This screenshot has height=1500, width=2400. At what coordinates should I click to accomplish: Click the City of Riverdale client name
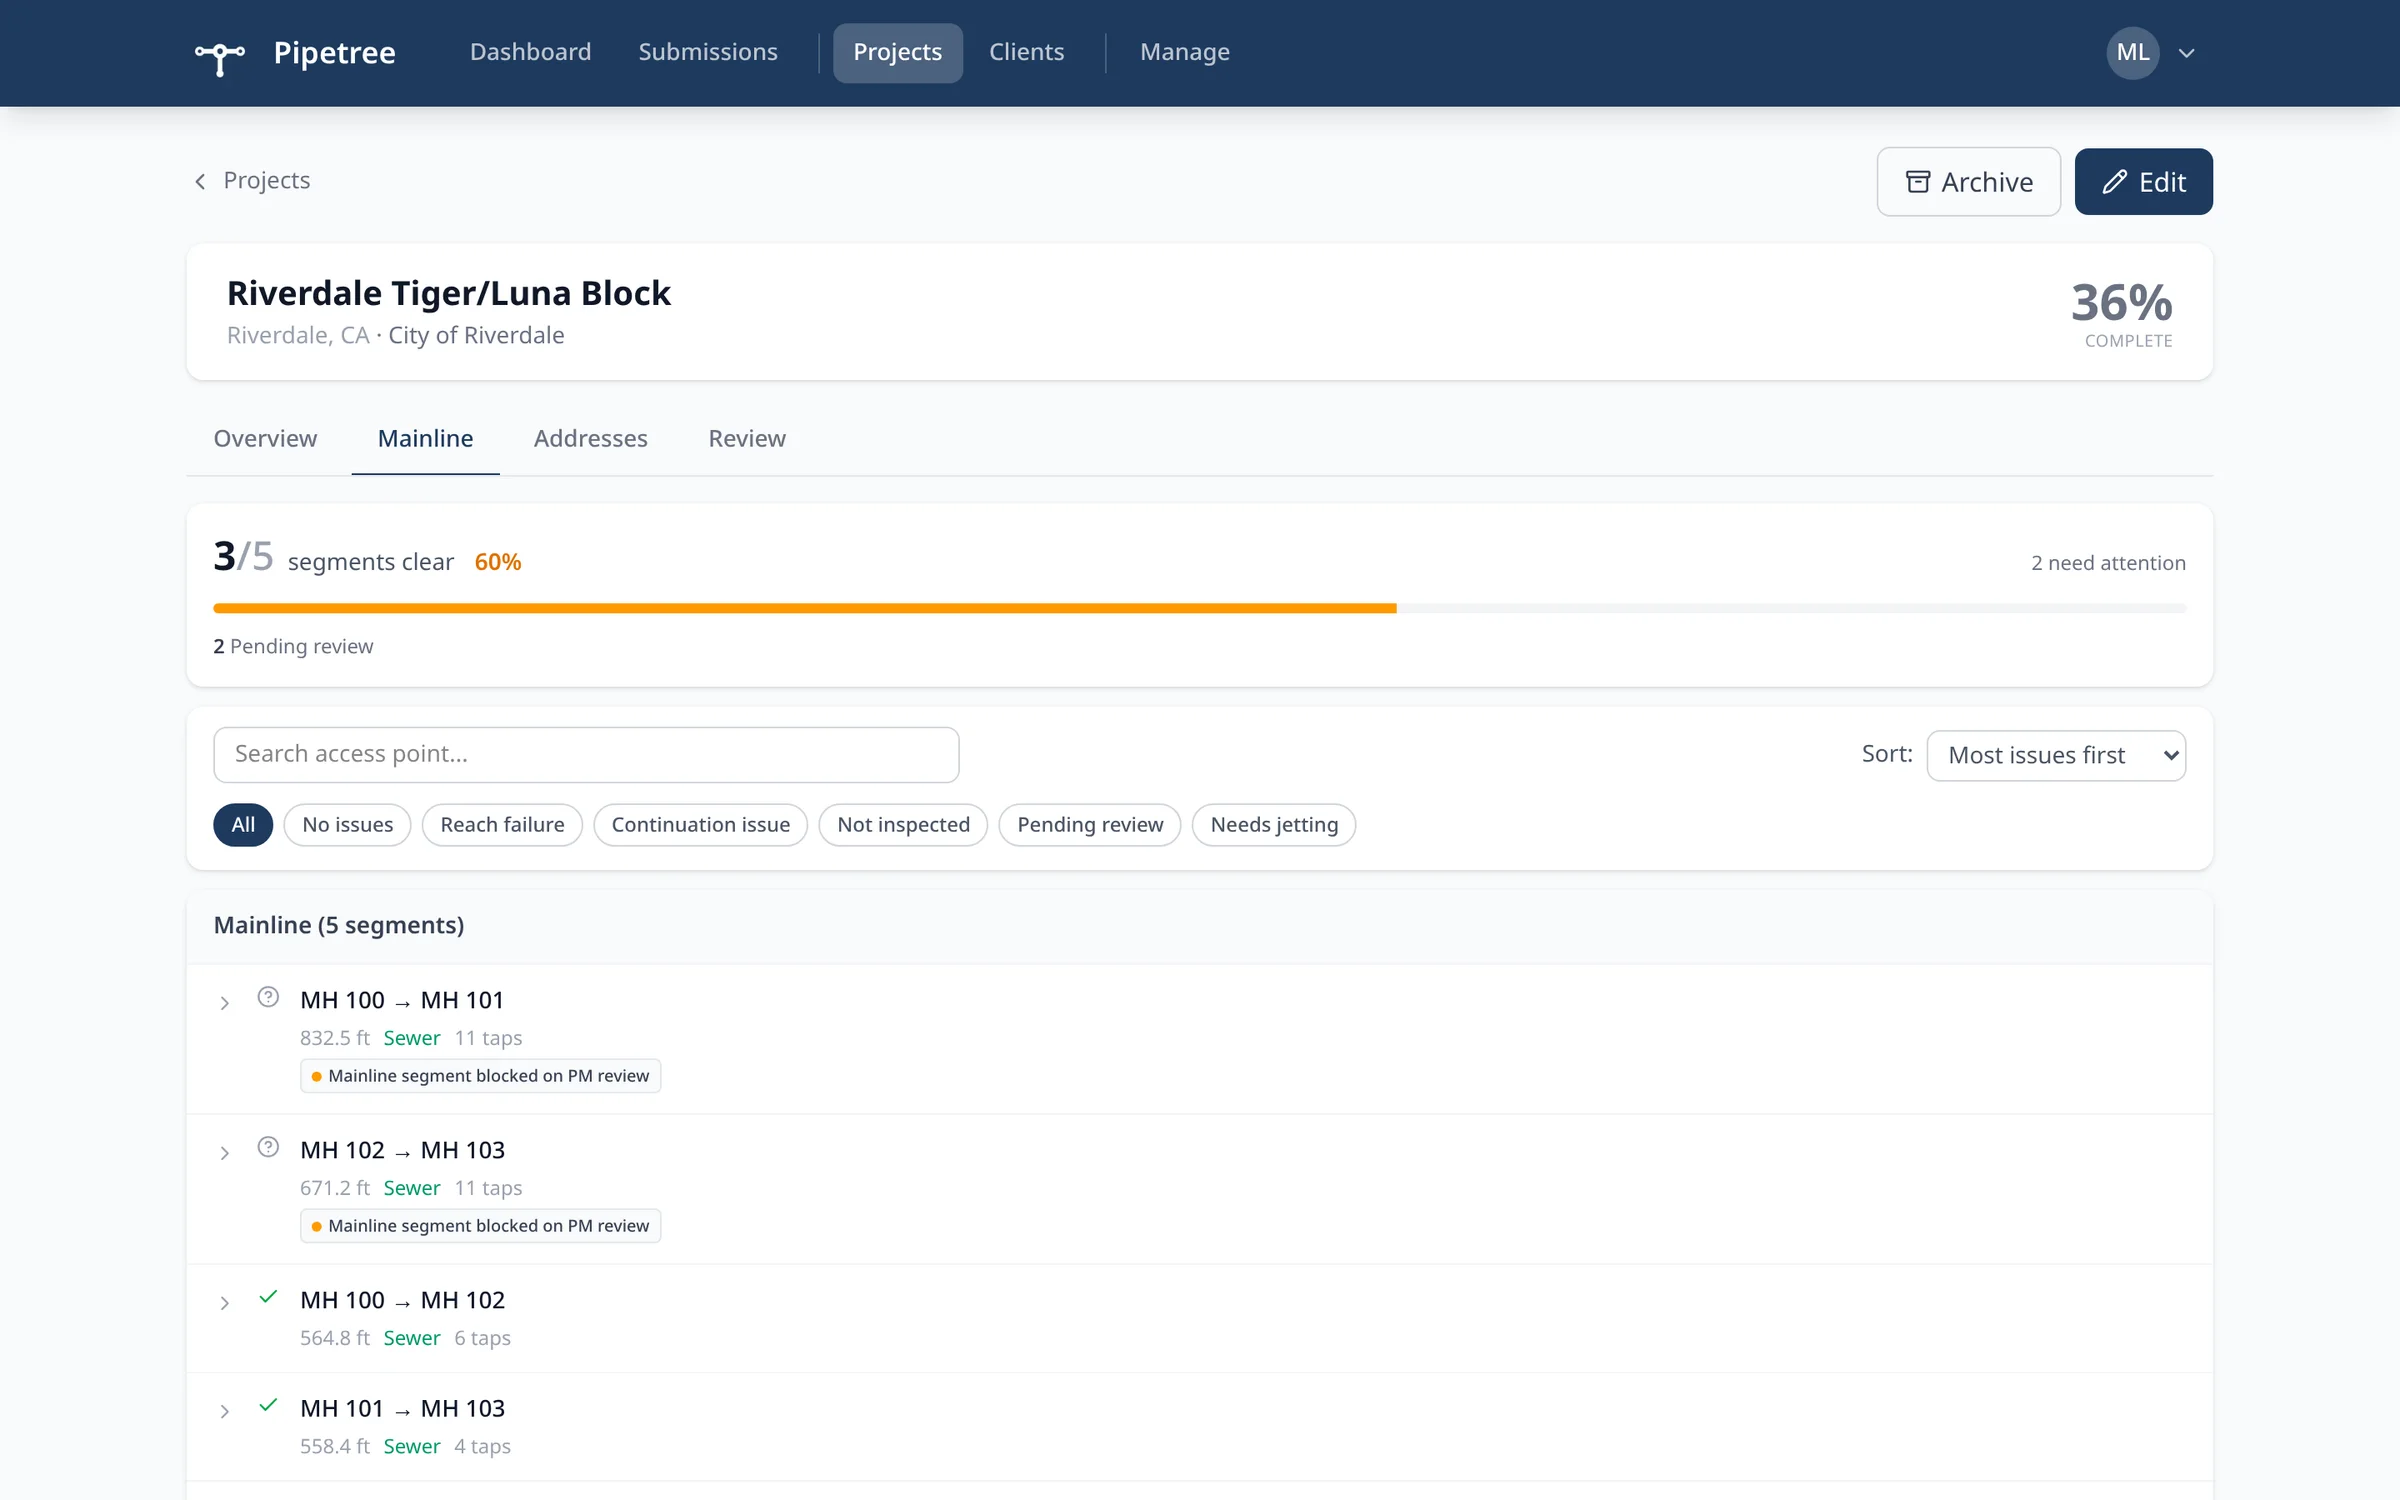pyautogui.click(x=476, y=335)
